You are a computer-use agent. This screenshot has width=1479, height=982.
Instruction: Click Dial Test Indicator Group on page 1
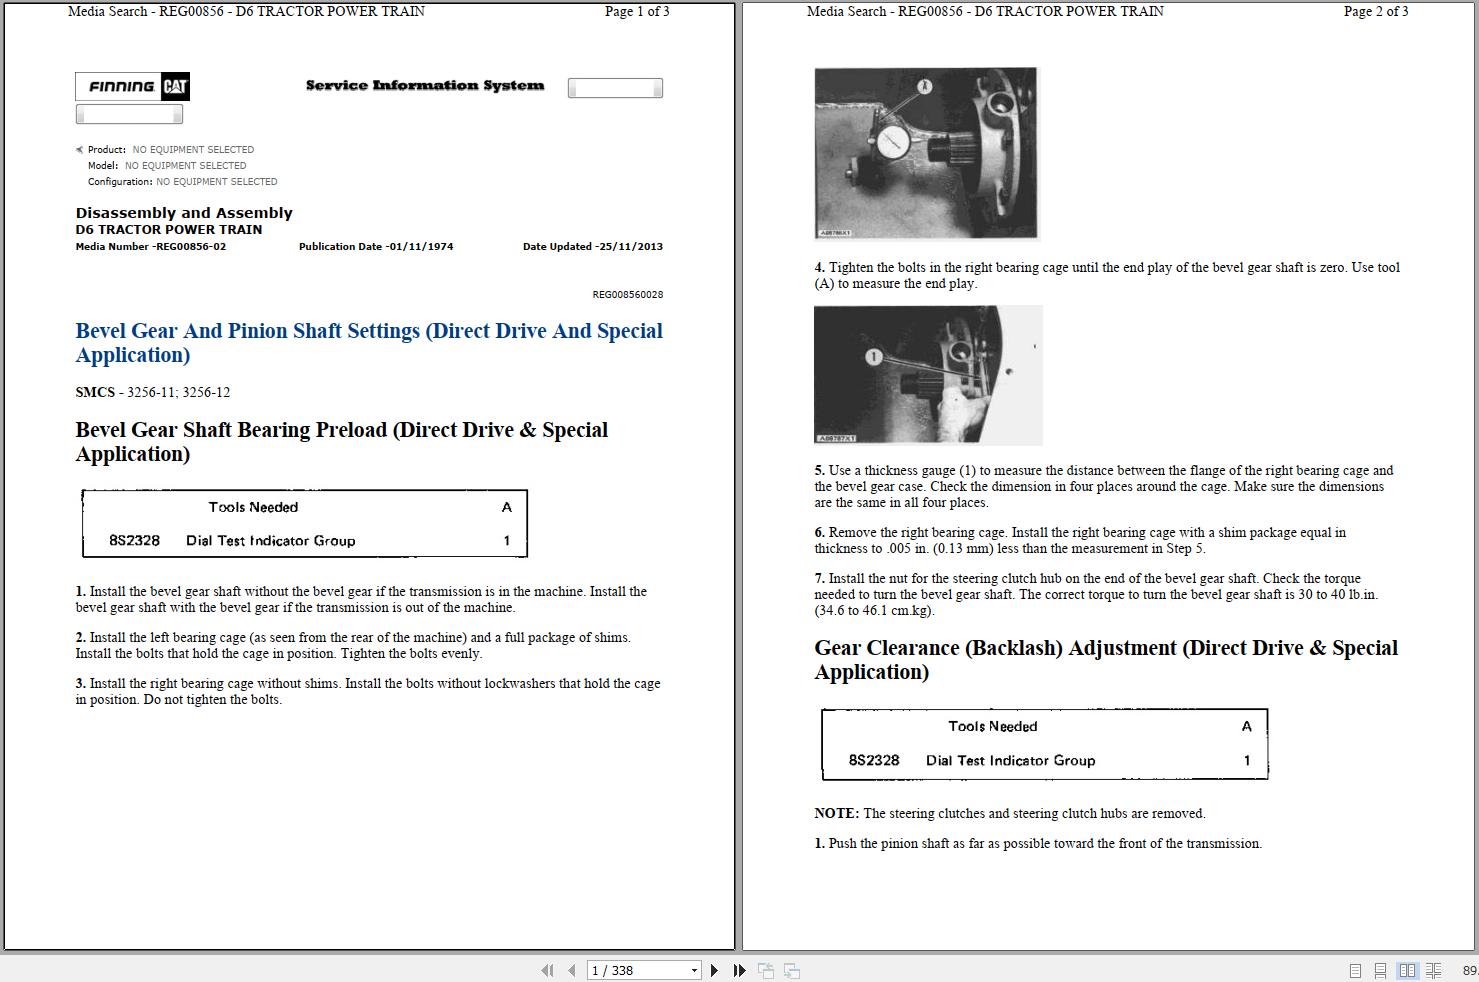point(271,541)
